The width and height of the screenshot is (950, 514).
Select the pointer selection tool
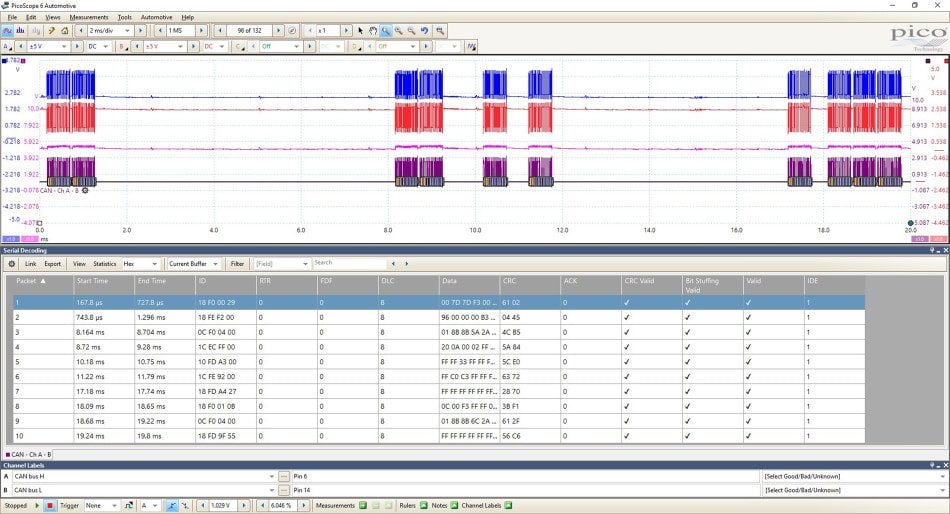[x=360, y=30]
